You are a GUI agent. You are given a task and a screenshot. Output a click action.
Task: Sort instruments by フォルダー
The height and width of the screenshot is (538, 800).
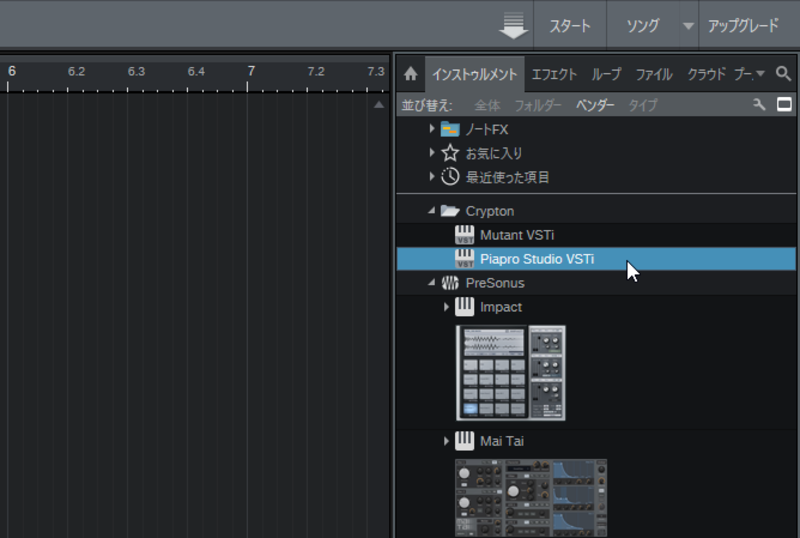pyautogui.click(x=538, y=106)
